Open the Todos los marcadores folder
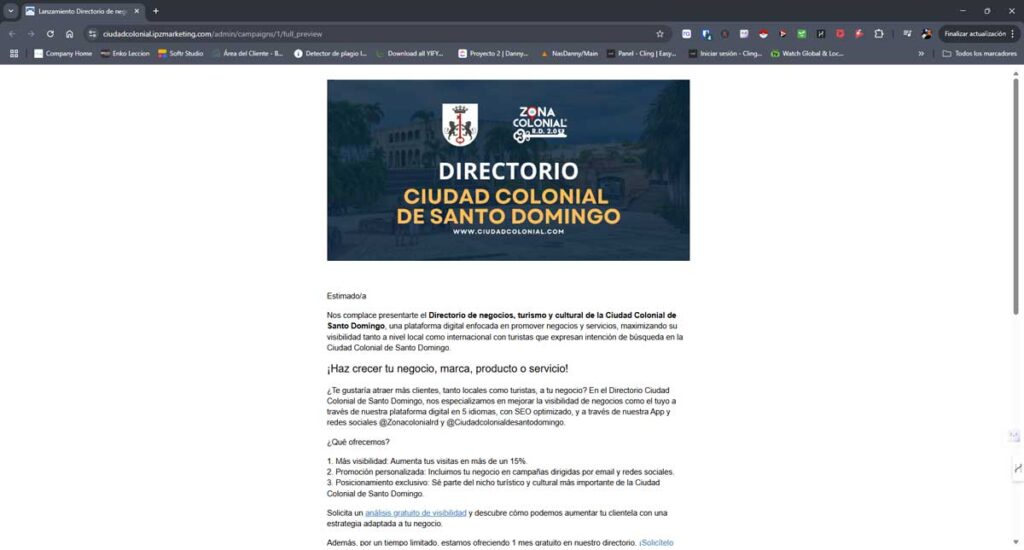This screenshot has width=1024, height=550. point(980,54)
